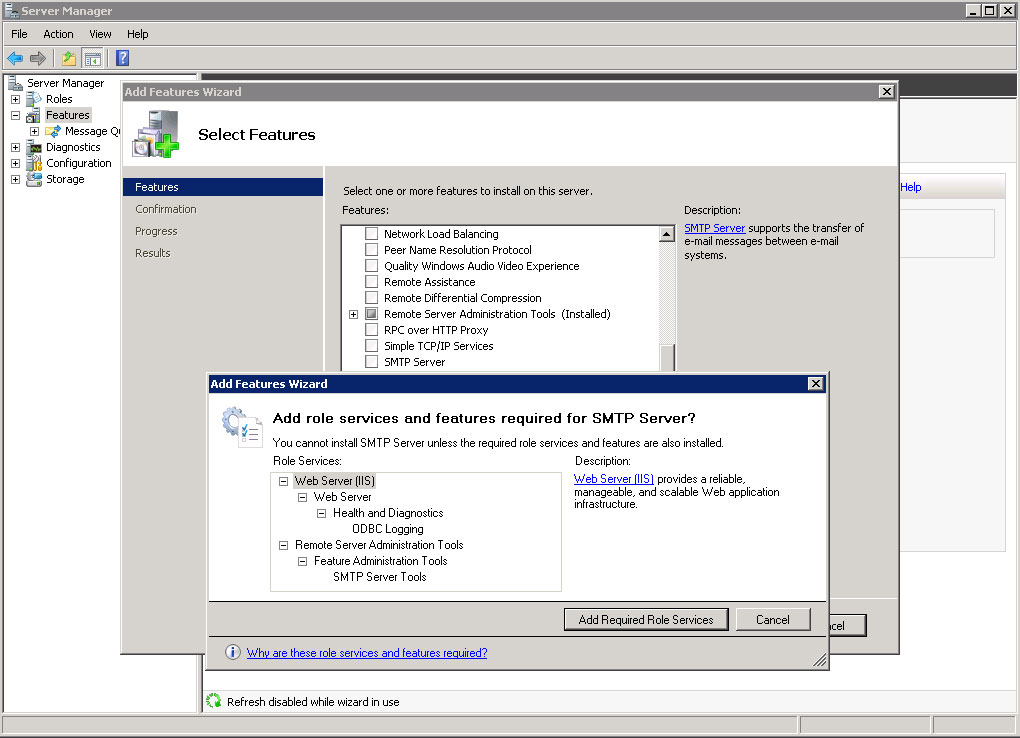Click the Storage node icon
The height and width of the screenshot is (738, 1020).
coord(34,179)
